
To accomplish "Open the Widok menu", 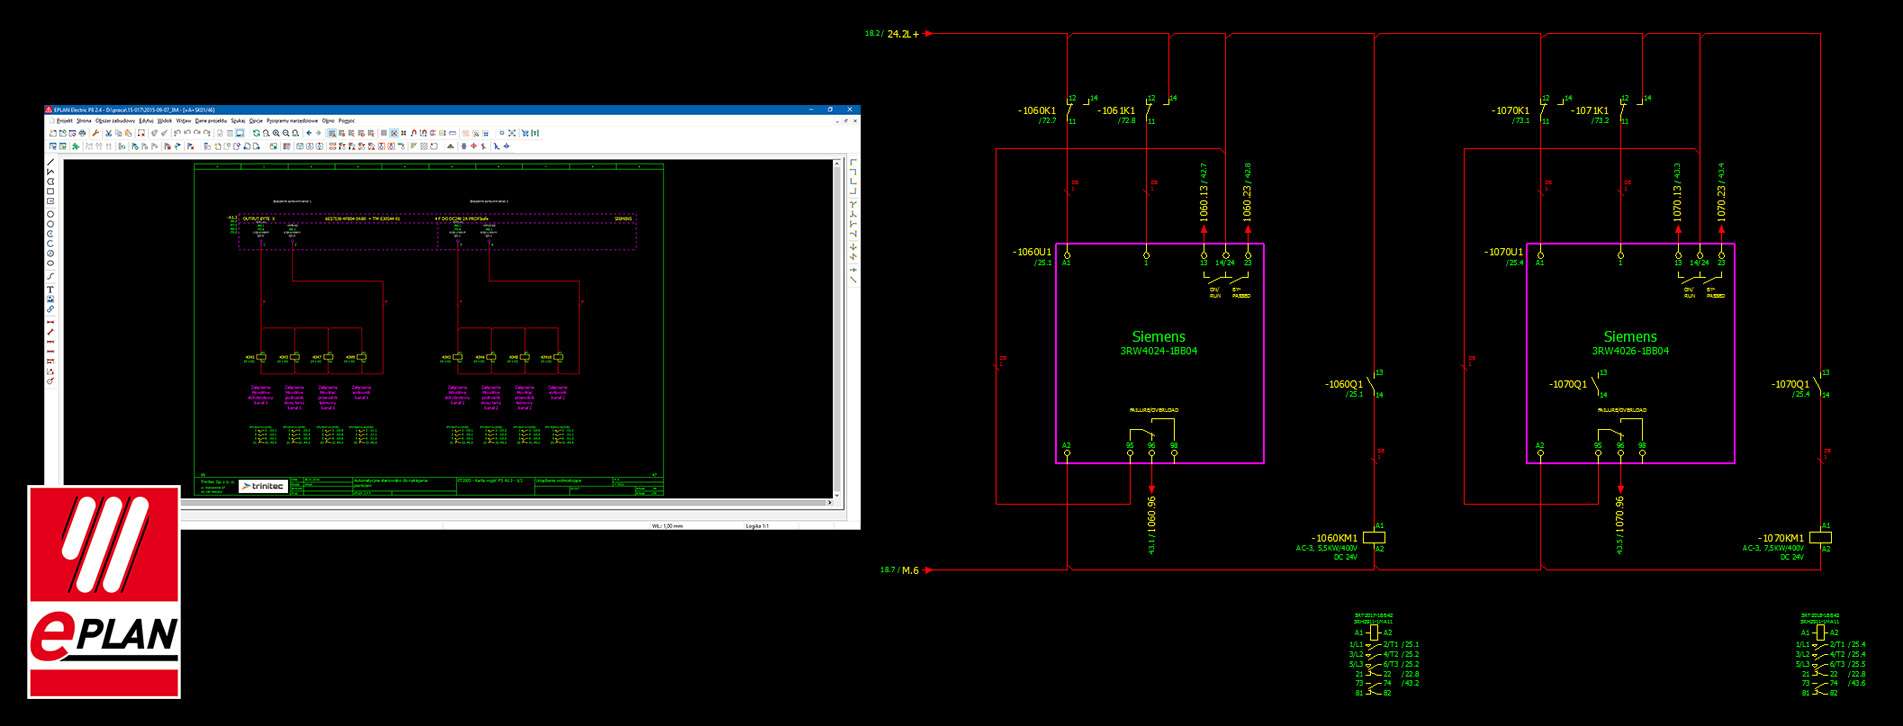I will tap(165, 121).
